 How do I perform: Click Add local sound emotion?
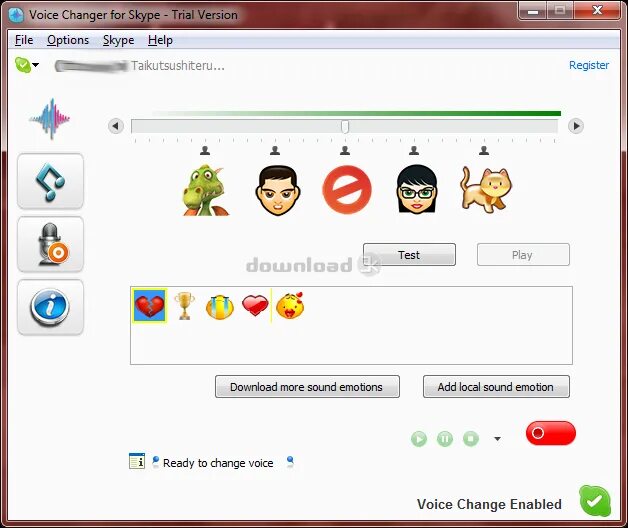[x=496, y=387]
